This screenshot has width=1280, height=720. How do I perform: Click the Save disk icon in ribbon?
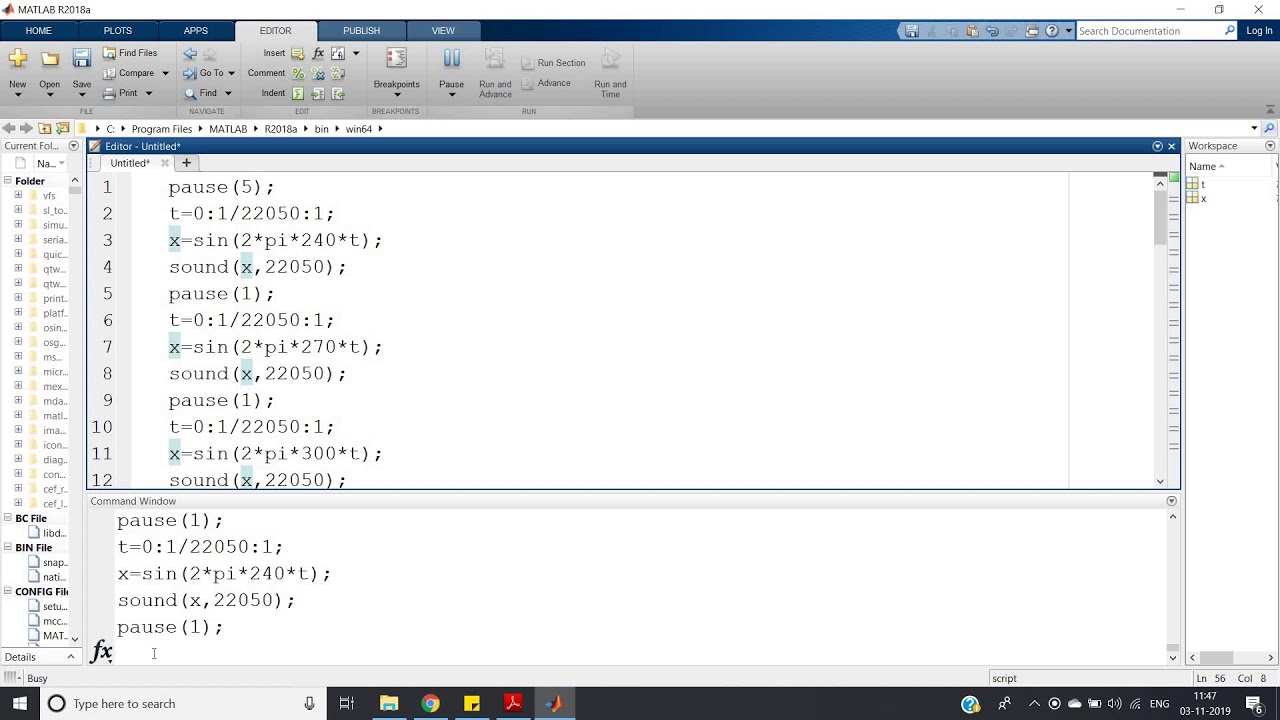pyautogui.click(x=82, y=59)
